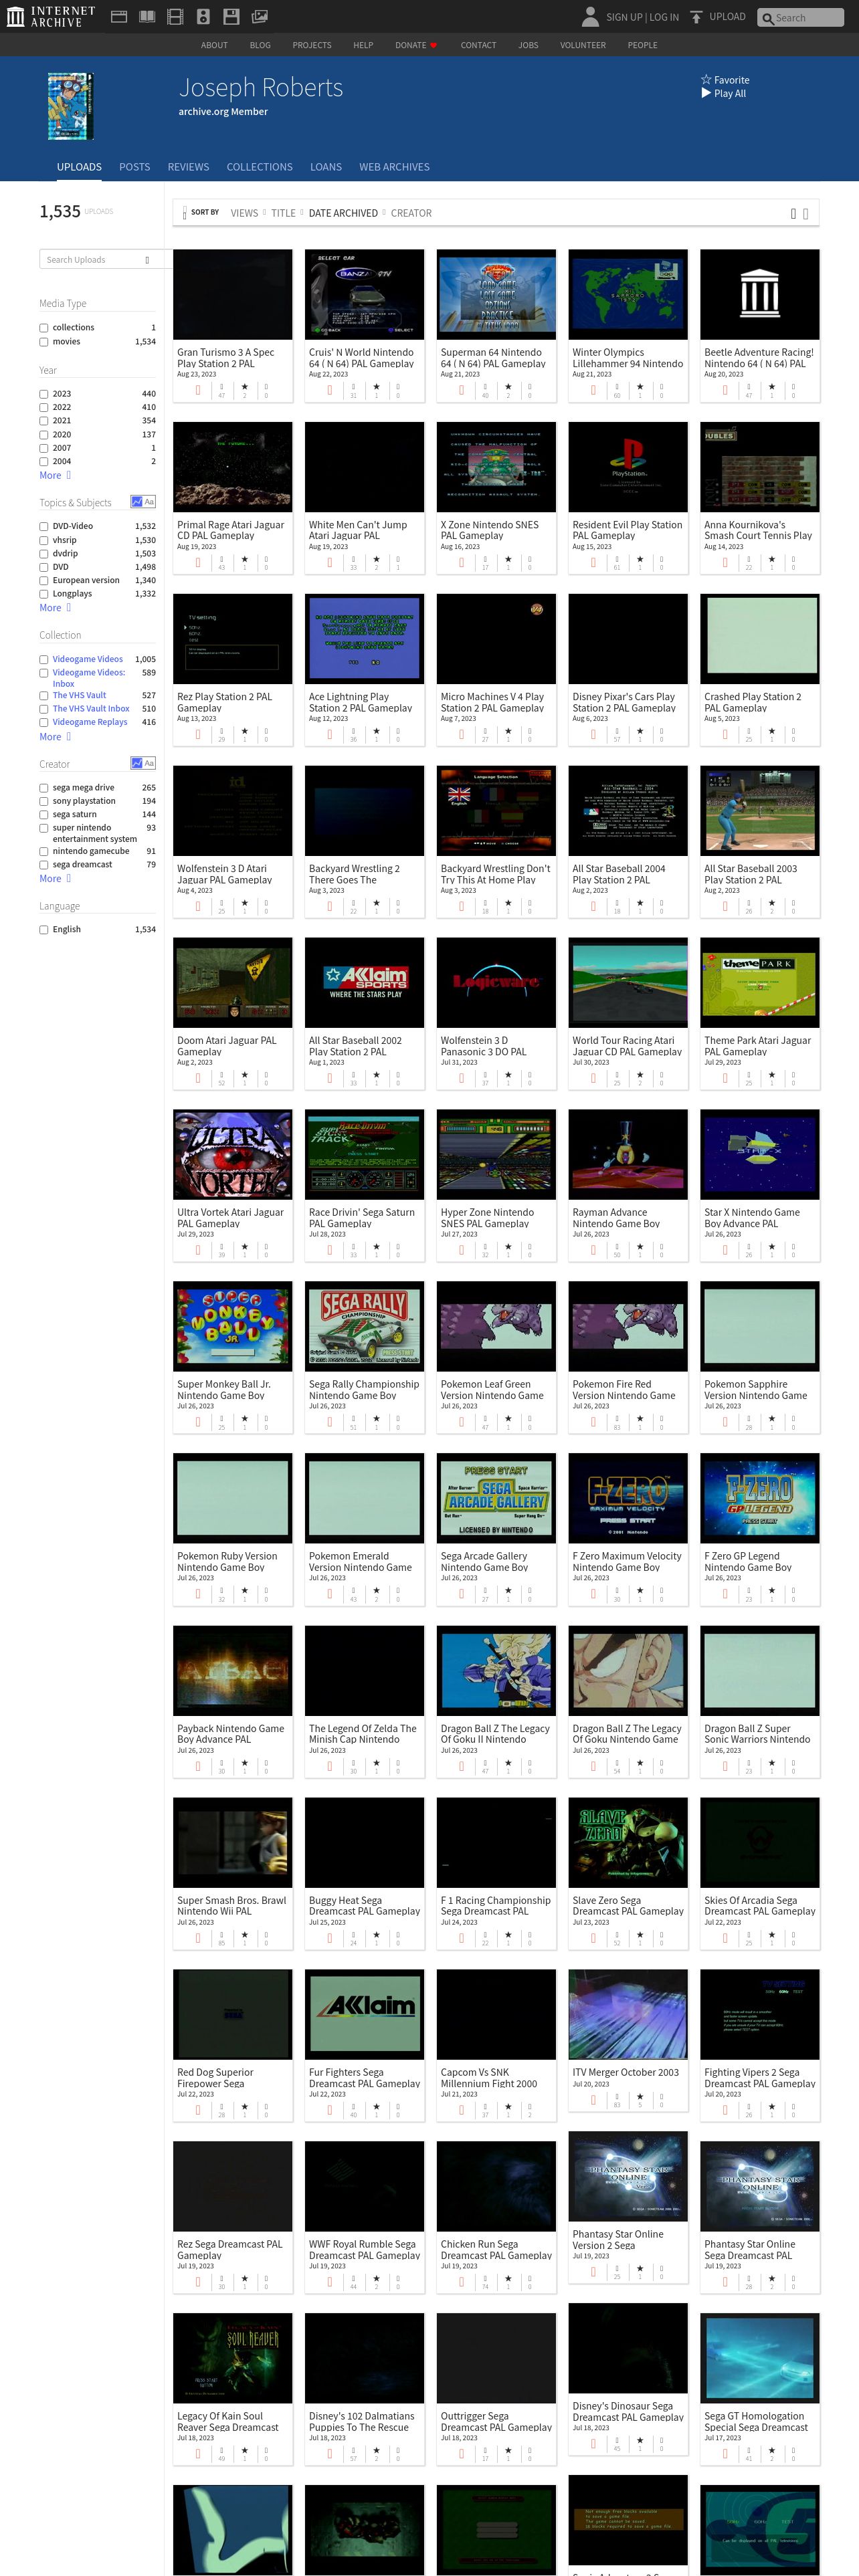Open the Uploads tab
859x2576 pixels.
pyautogui.click(x=79, y=167)
